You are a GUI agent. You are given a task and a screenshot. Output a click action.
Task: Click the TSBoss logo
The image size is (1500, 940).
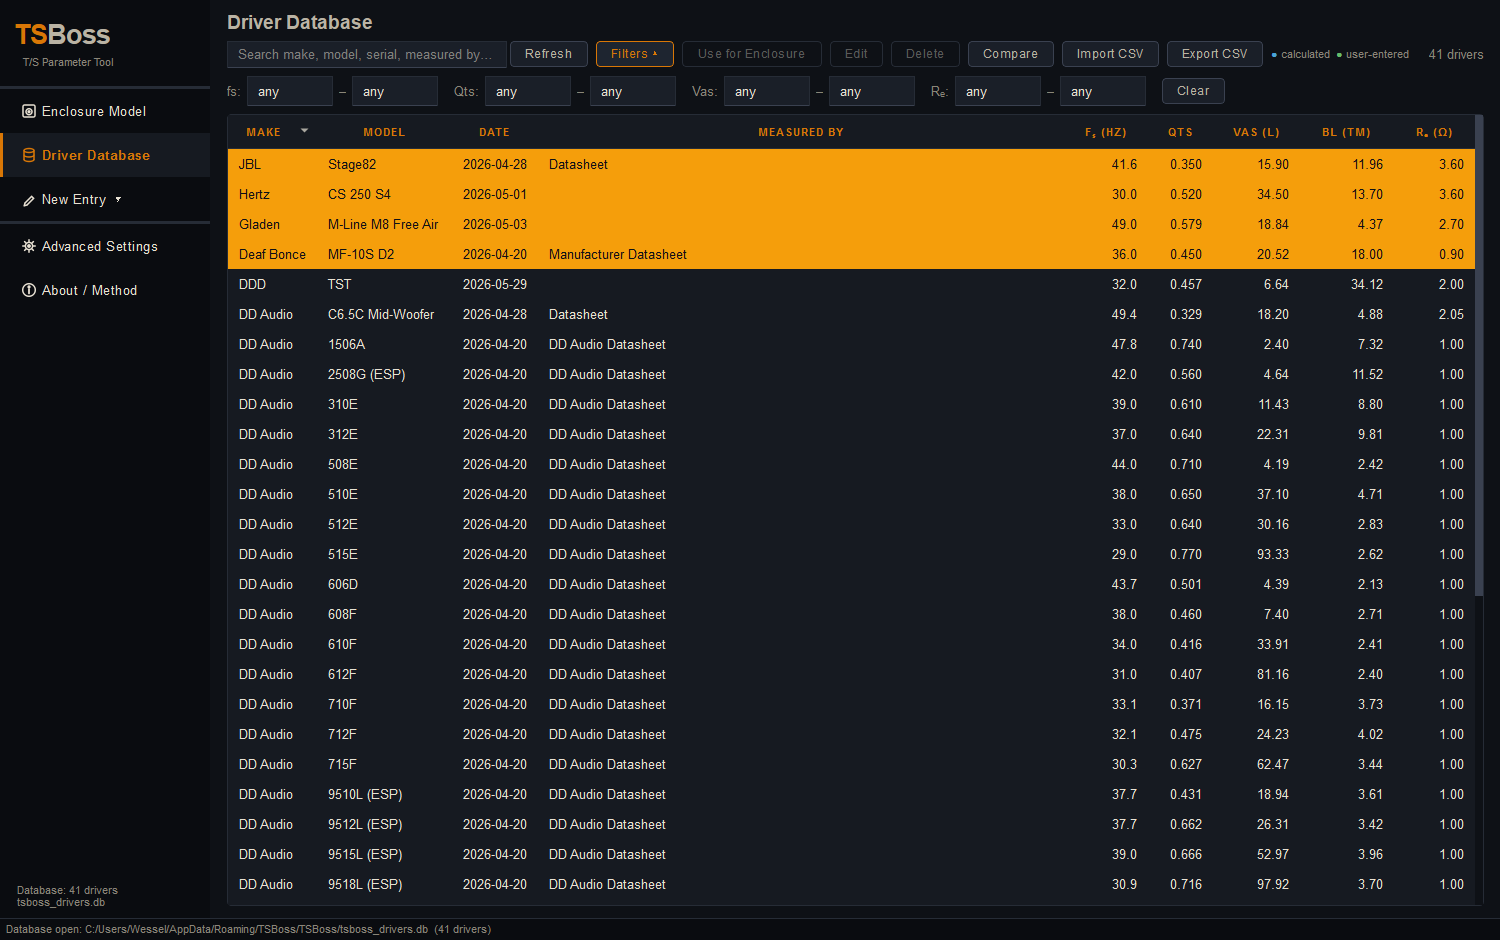click(62, 35)
